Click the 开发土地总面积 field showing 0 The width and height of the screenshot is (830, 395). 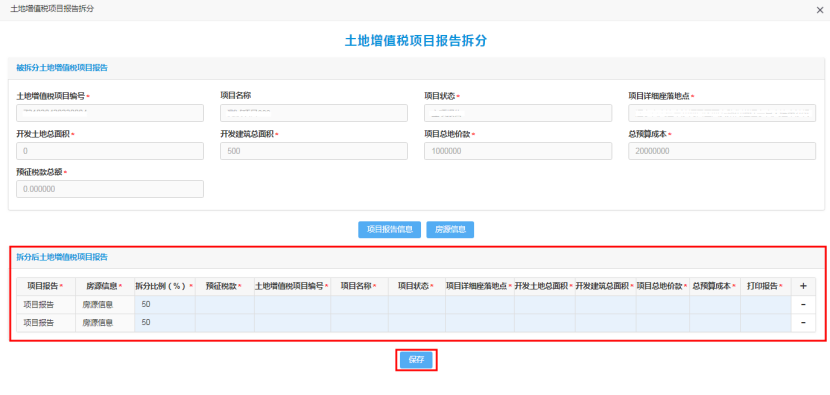(110, 151)
